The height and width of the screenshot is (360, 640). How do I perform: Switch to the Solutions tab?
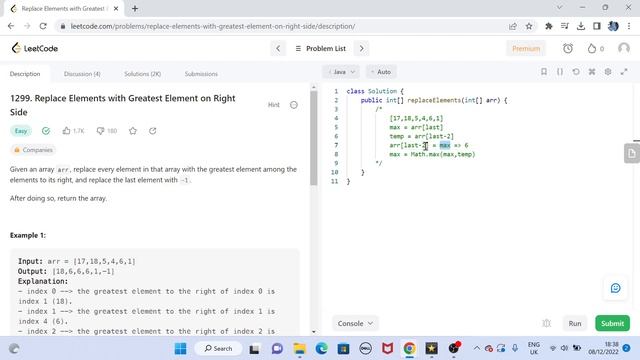tap(142, 74)
